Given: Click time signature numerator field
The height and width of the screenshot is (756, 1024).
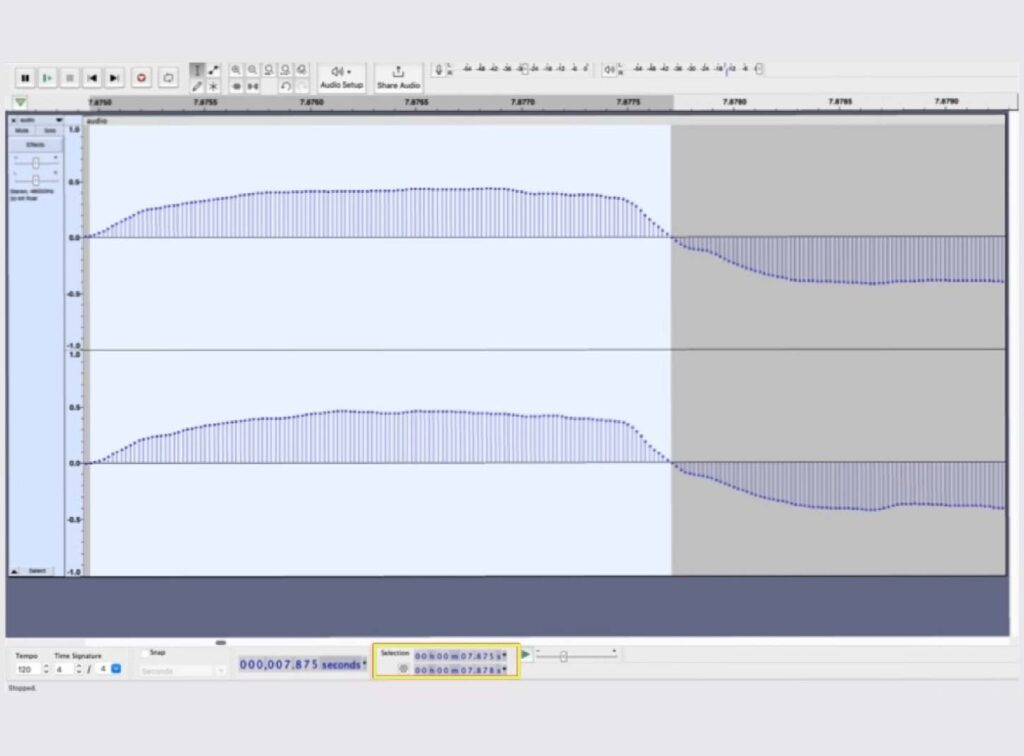Looking at the screenshot, I should (x=63, y=669).
